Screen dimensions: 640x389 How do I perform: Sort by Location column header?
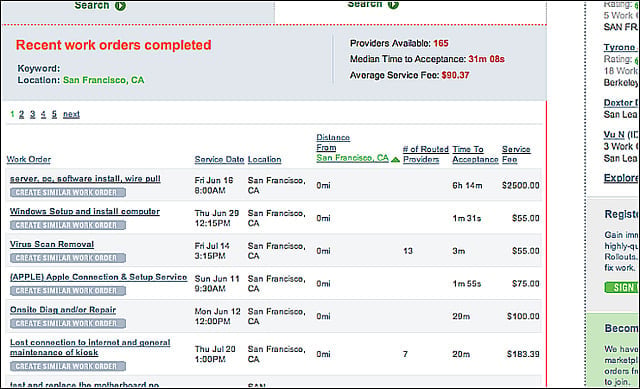tap(264, 159)
